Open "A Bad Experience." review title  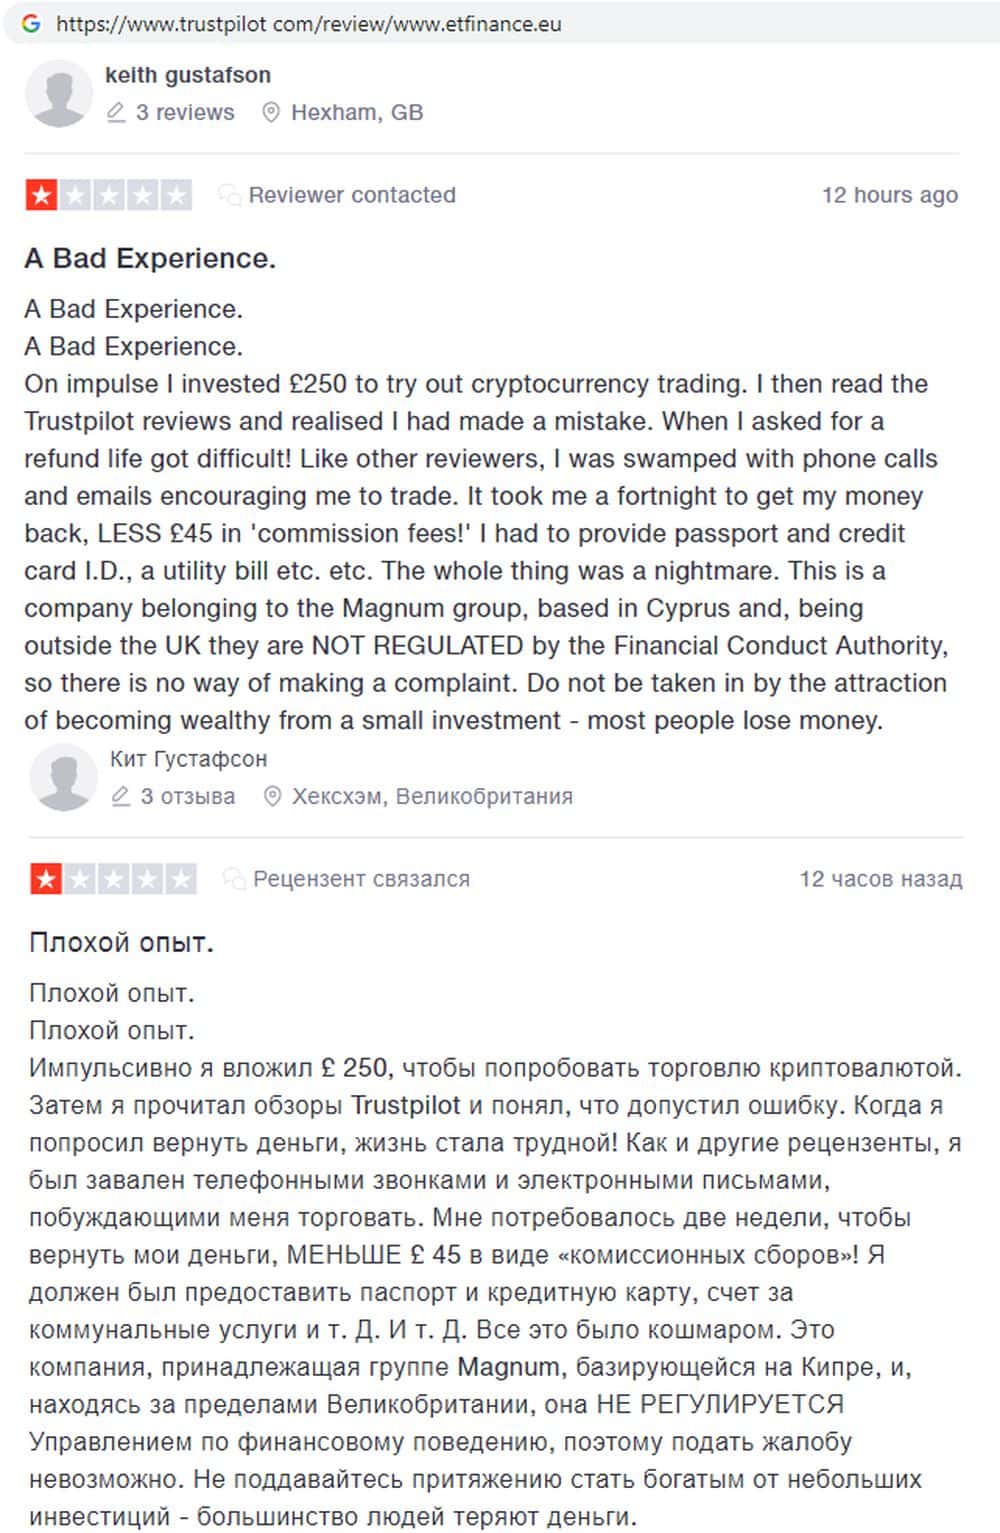click(150, 258)
